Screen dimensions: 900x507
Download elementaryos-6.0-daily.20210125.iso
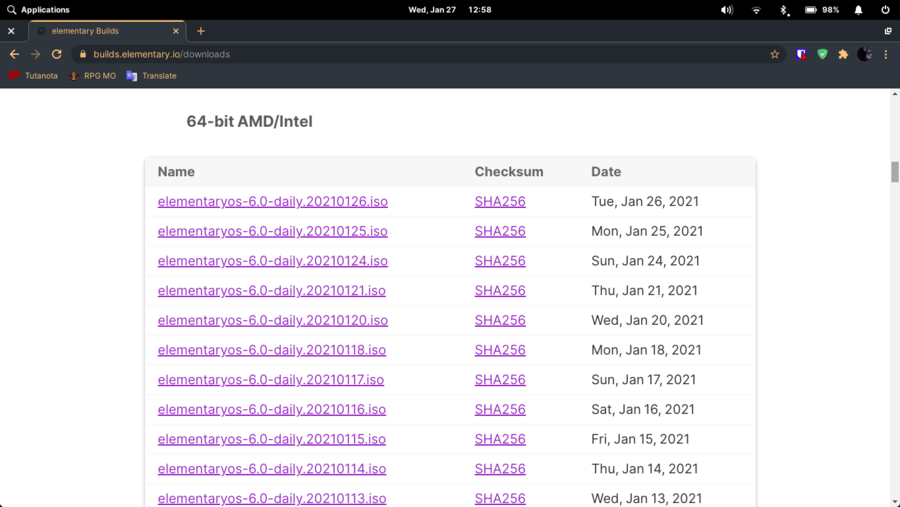coord(273,231)
